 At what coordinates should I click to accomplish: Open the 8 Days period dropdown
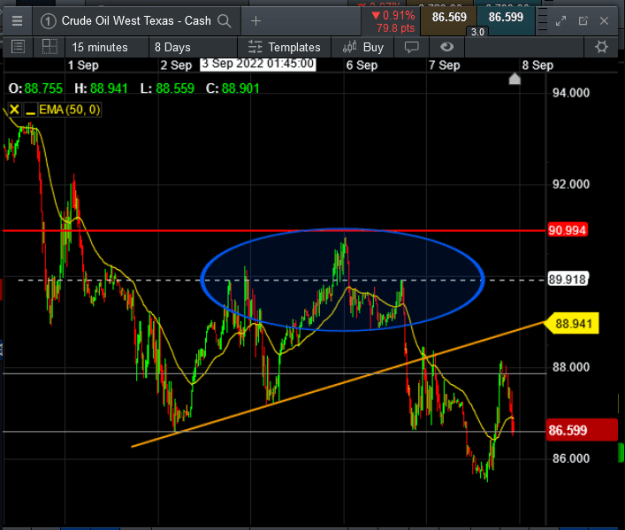193,47
